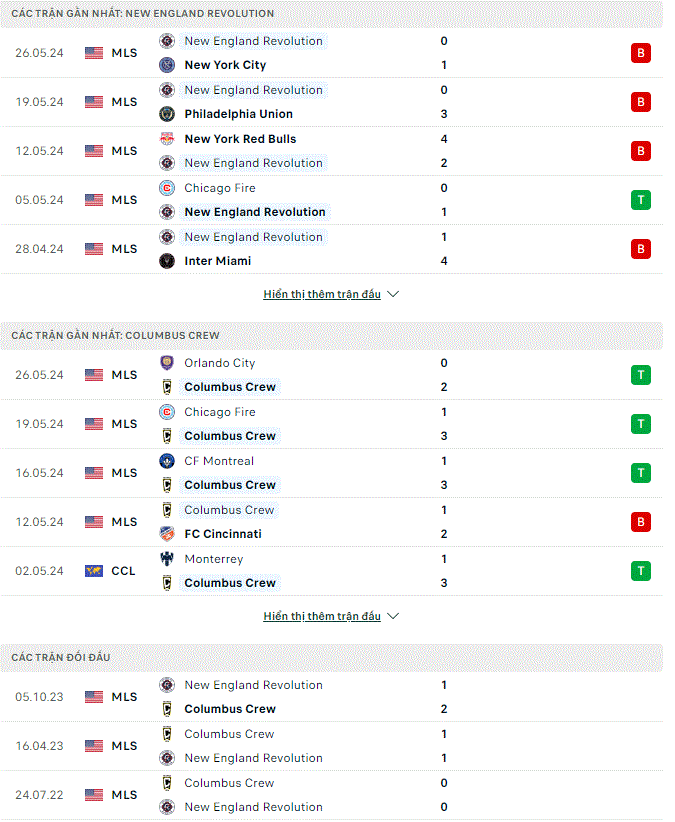Screen dimensions: 675x822
Task: Click the green T badge for Chicago Fire vs New England
Action: [640, 200]
